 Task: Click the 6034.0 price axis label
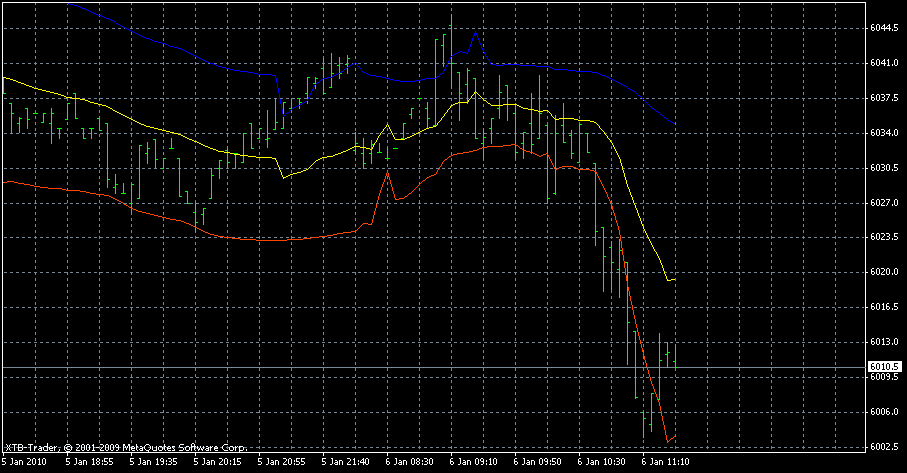883,133
